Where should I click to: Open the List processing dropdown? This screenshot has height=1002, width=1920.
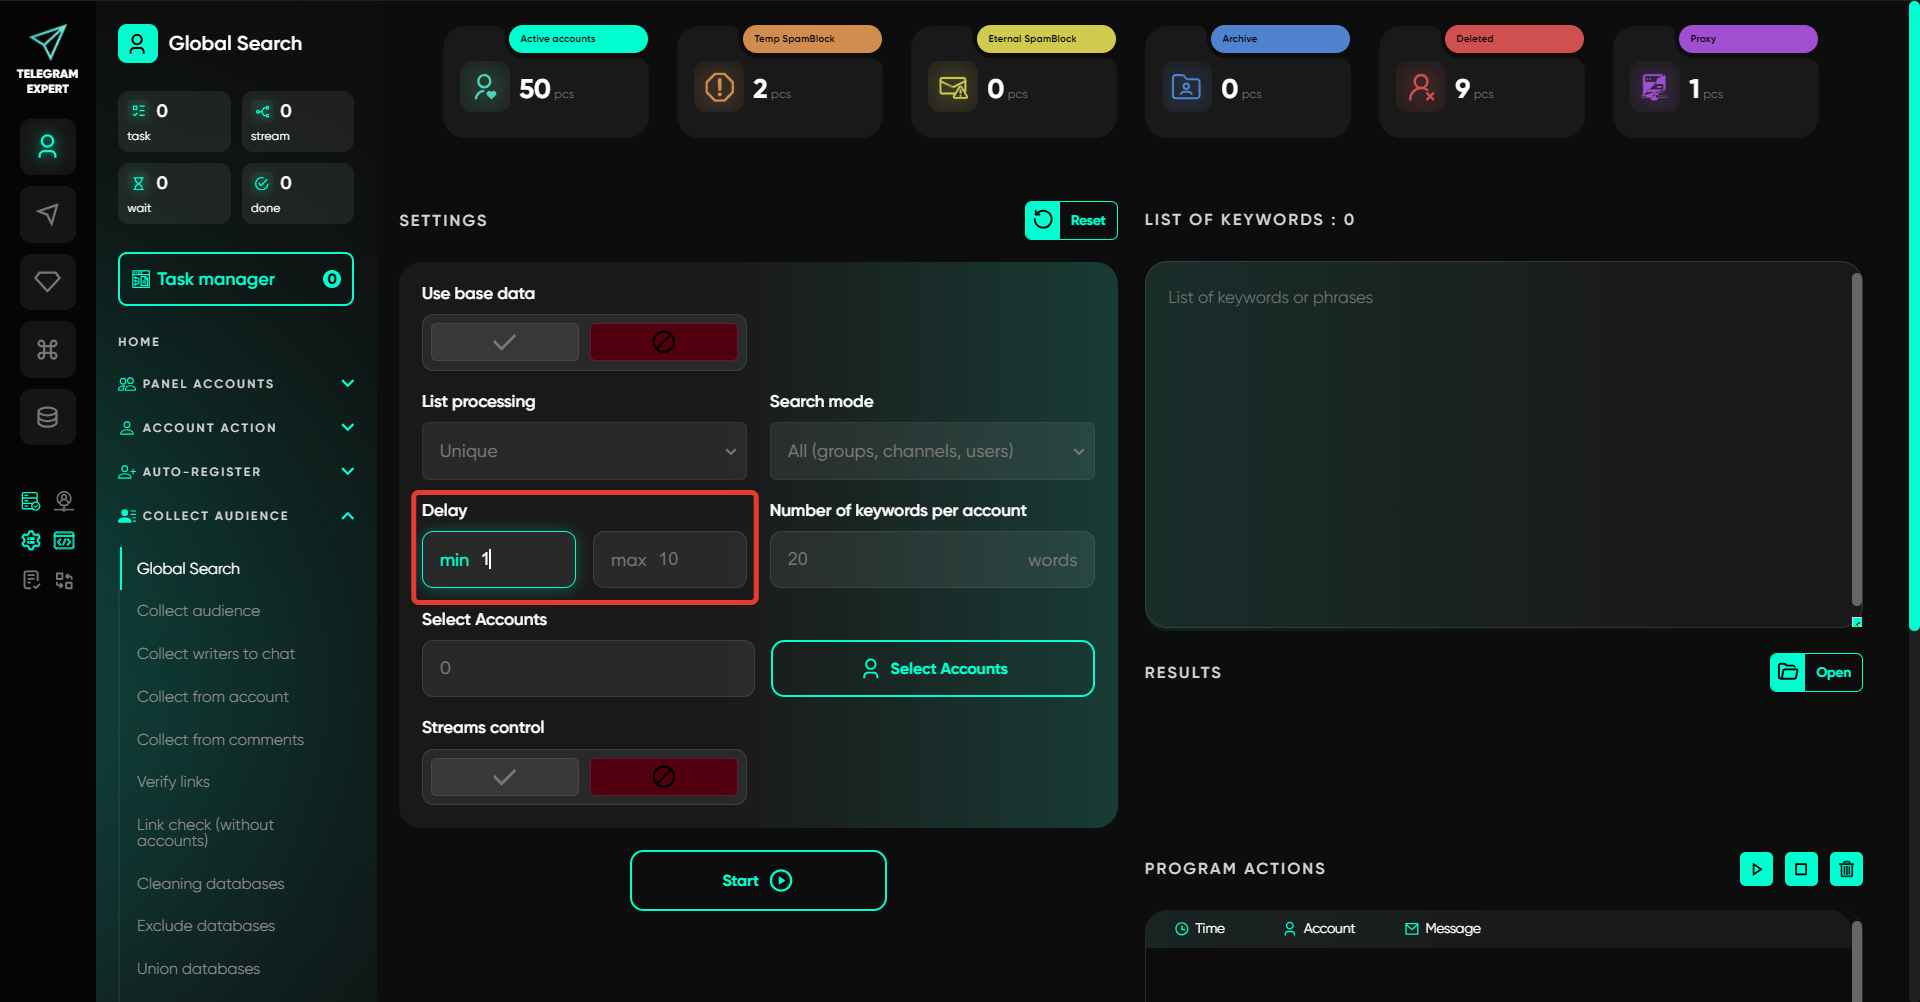584,451
